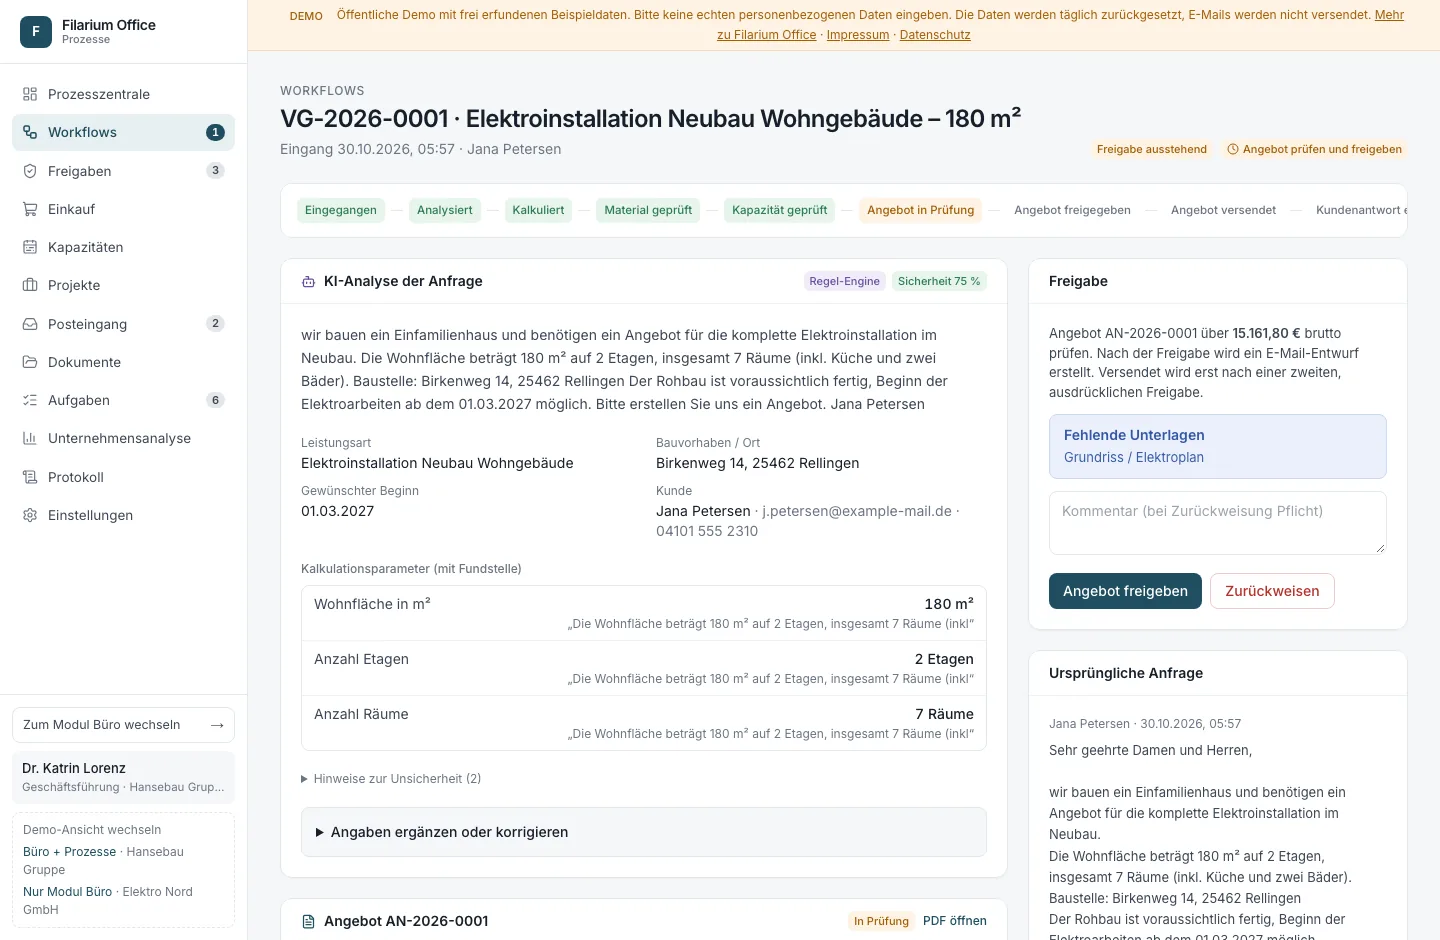Screen dimensions: 1440x940
Task: Click the Freigaben shield icon
Action: tap(30, 171)
